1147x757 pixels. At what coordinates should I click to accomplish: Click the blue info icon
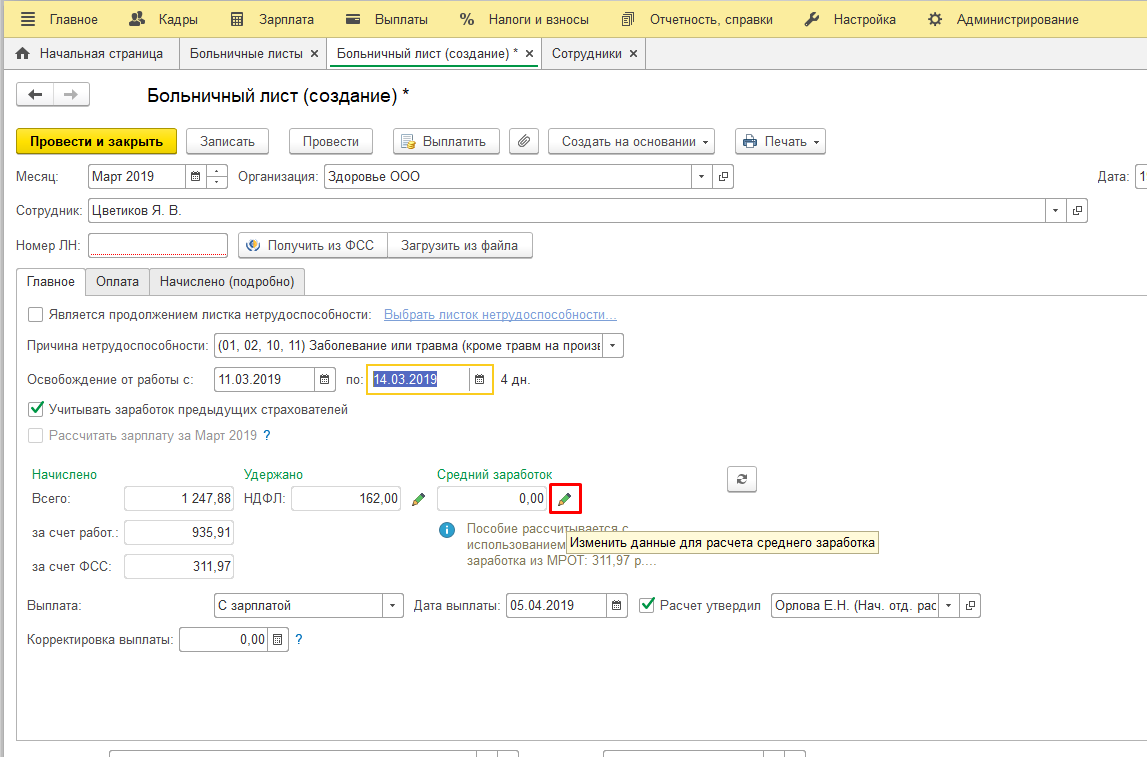pyautogui.click(x=447, y=530)
